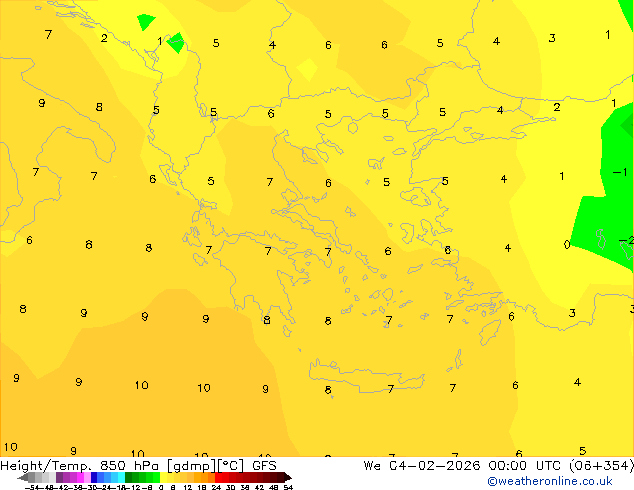The height and width of the screenshot is (490, 634).
Task: Click the map title 'Height/Temp. 850 hPa [gdmp][°C] GFS'
Action: (x=138, y=466)
